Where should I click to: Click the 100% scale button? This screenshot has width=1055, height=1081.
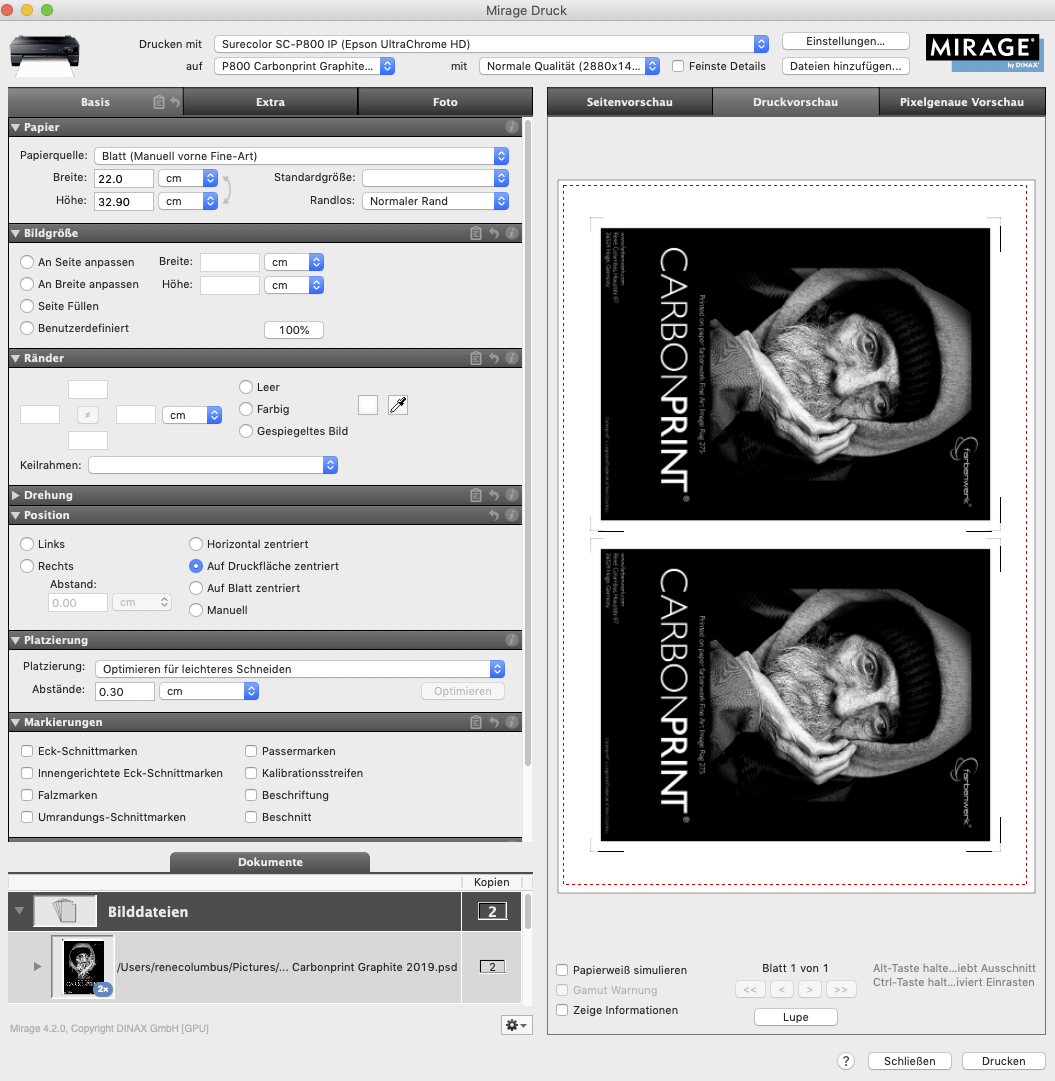[x=294, y=330]
